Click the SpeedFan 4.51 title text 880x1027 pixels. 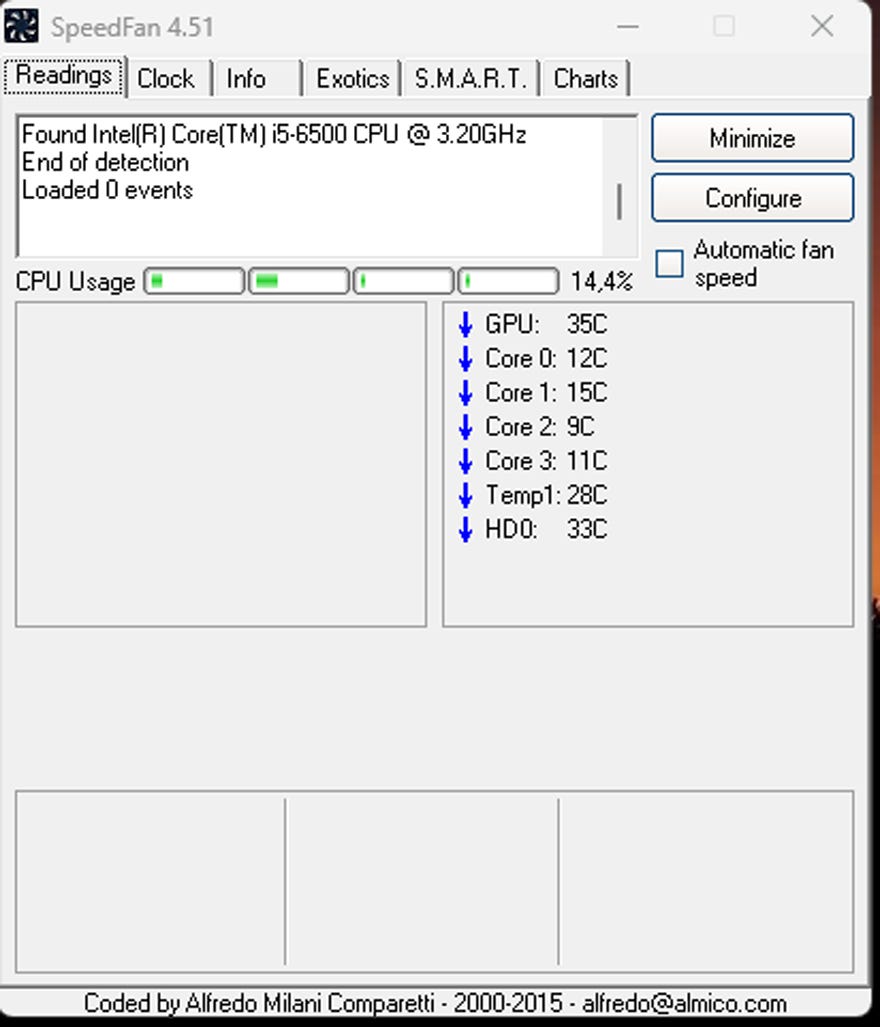(132, 28)
